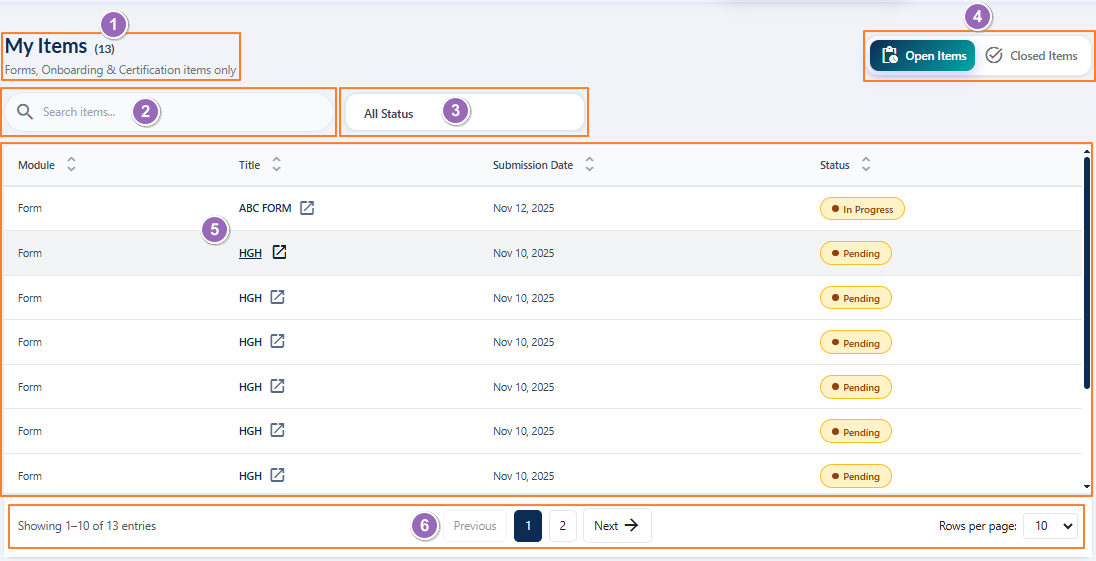Screen dimensions: 1096x561
Task: Click the My Items heading
Action: click(46, 46)
